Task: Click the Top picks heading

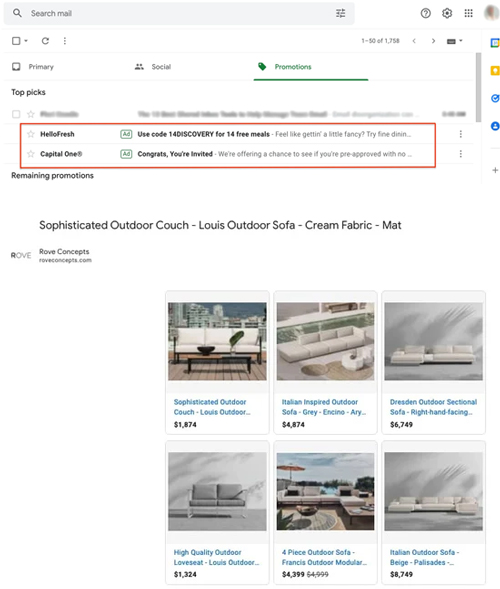Action: [28, 92]
